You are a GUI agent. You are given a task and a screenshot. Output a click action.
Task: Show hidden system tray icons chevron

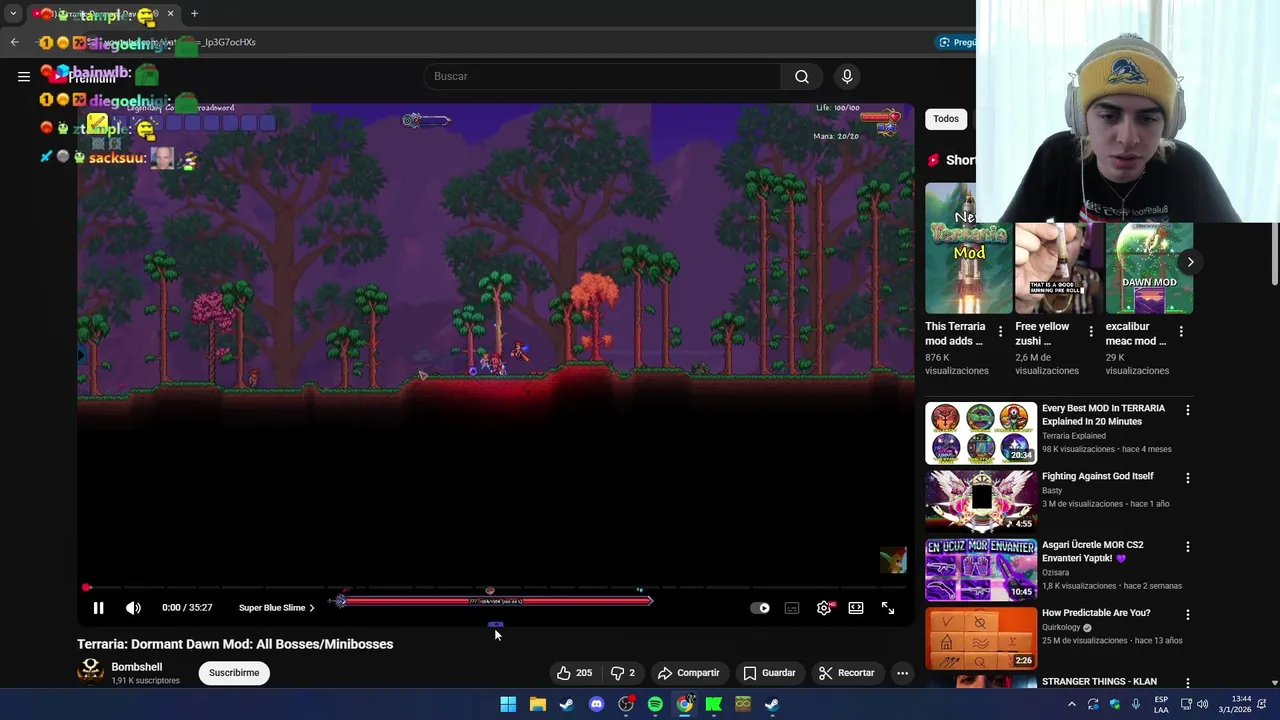(x=1072, y=704)
